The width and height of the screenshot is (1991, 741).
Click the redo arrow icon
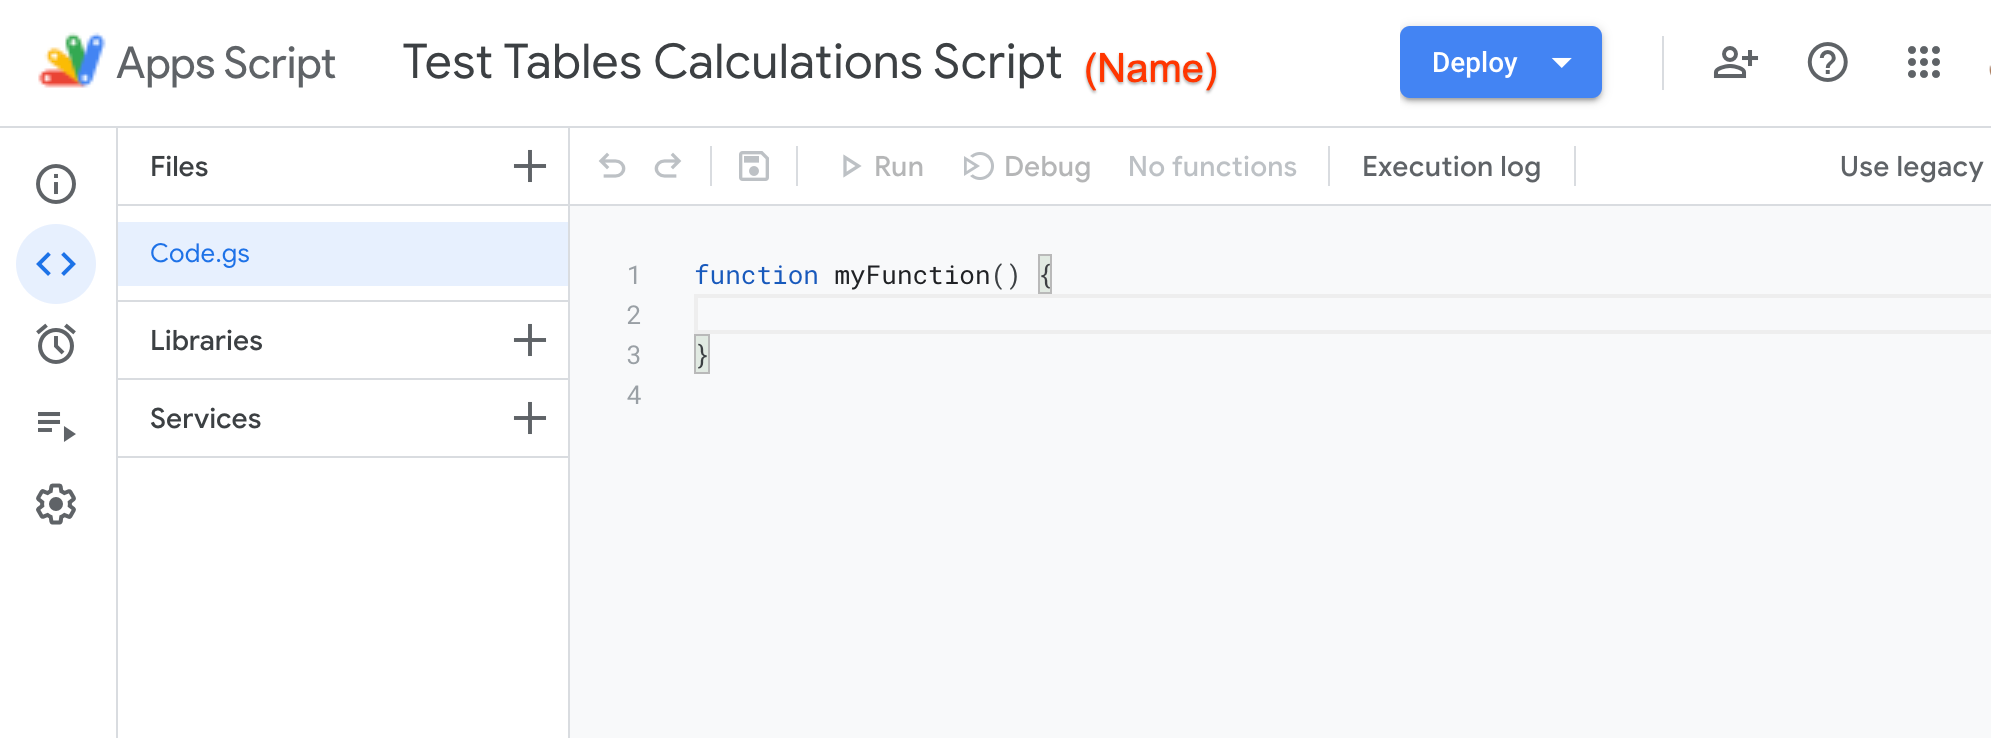[667, 166]
